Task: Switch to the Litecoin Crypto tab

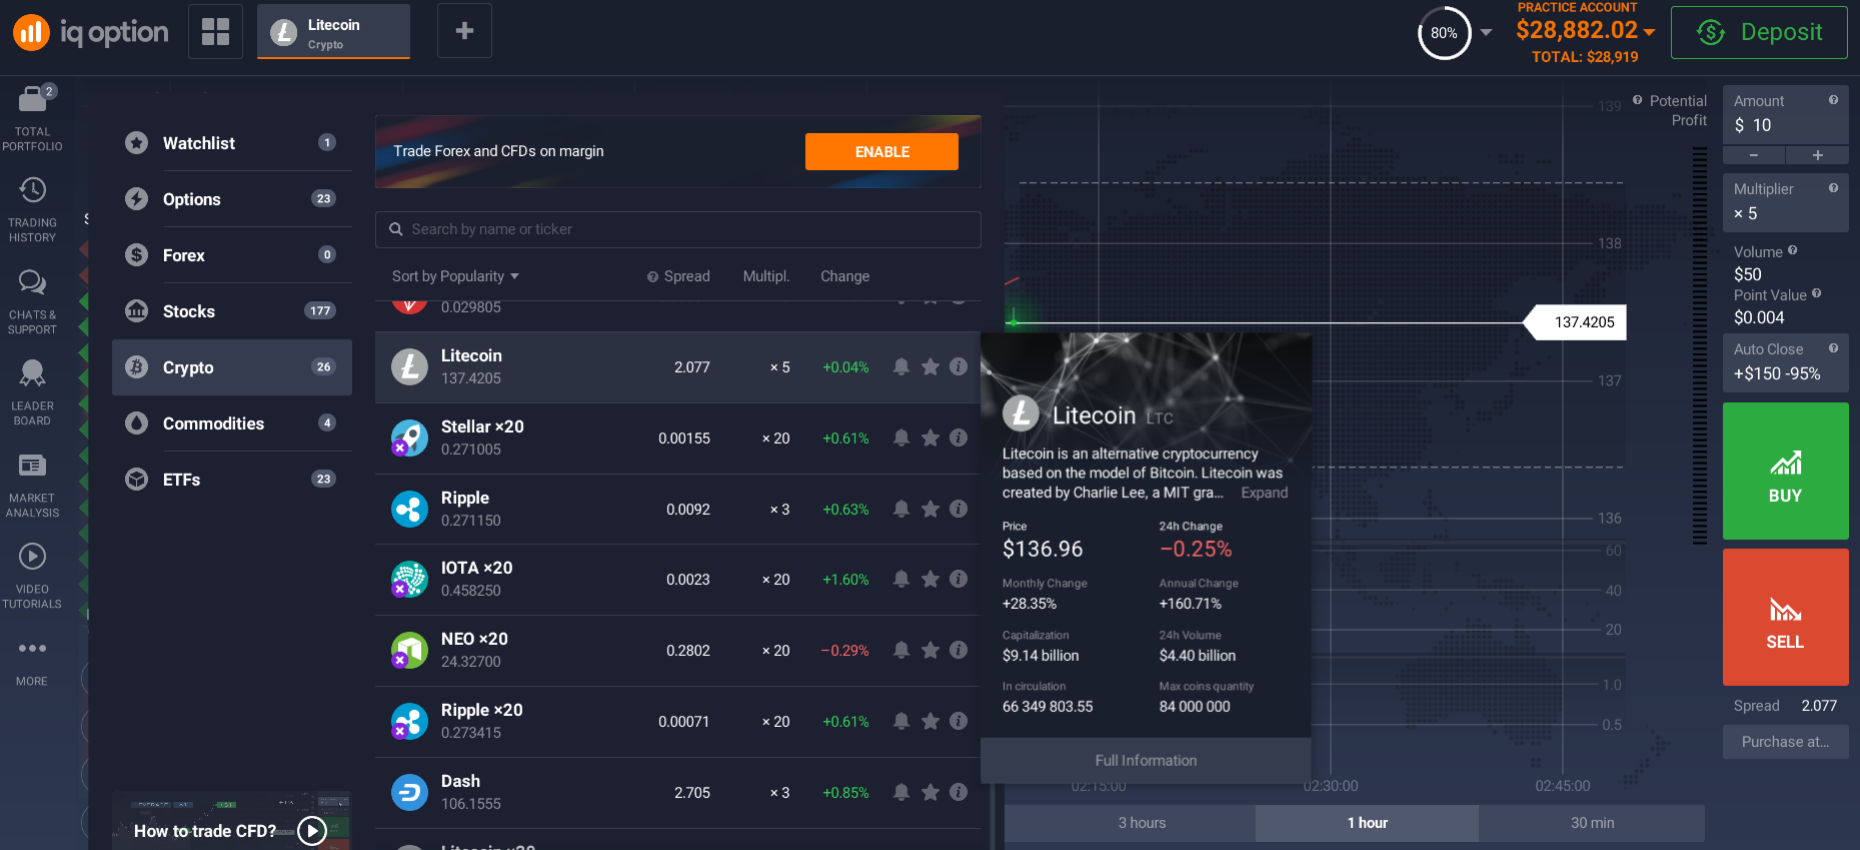Action: coord(334,31)
